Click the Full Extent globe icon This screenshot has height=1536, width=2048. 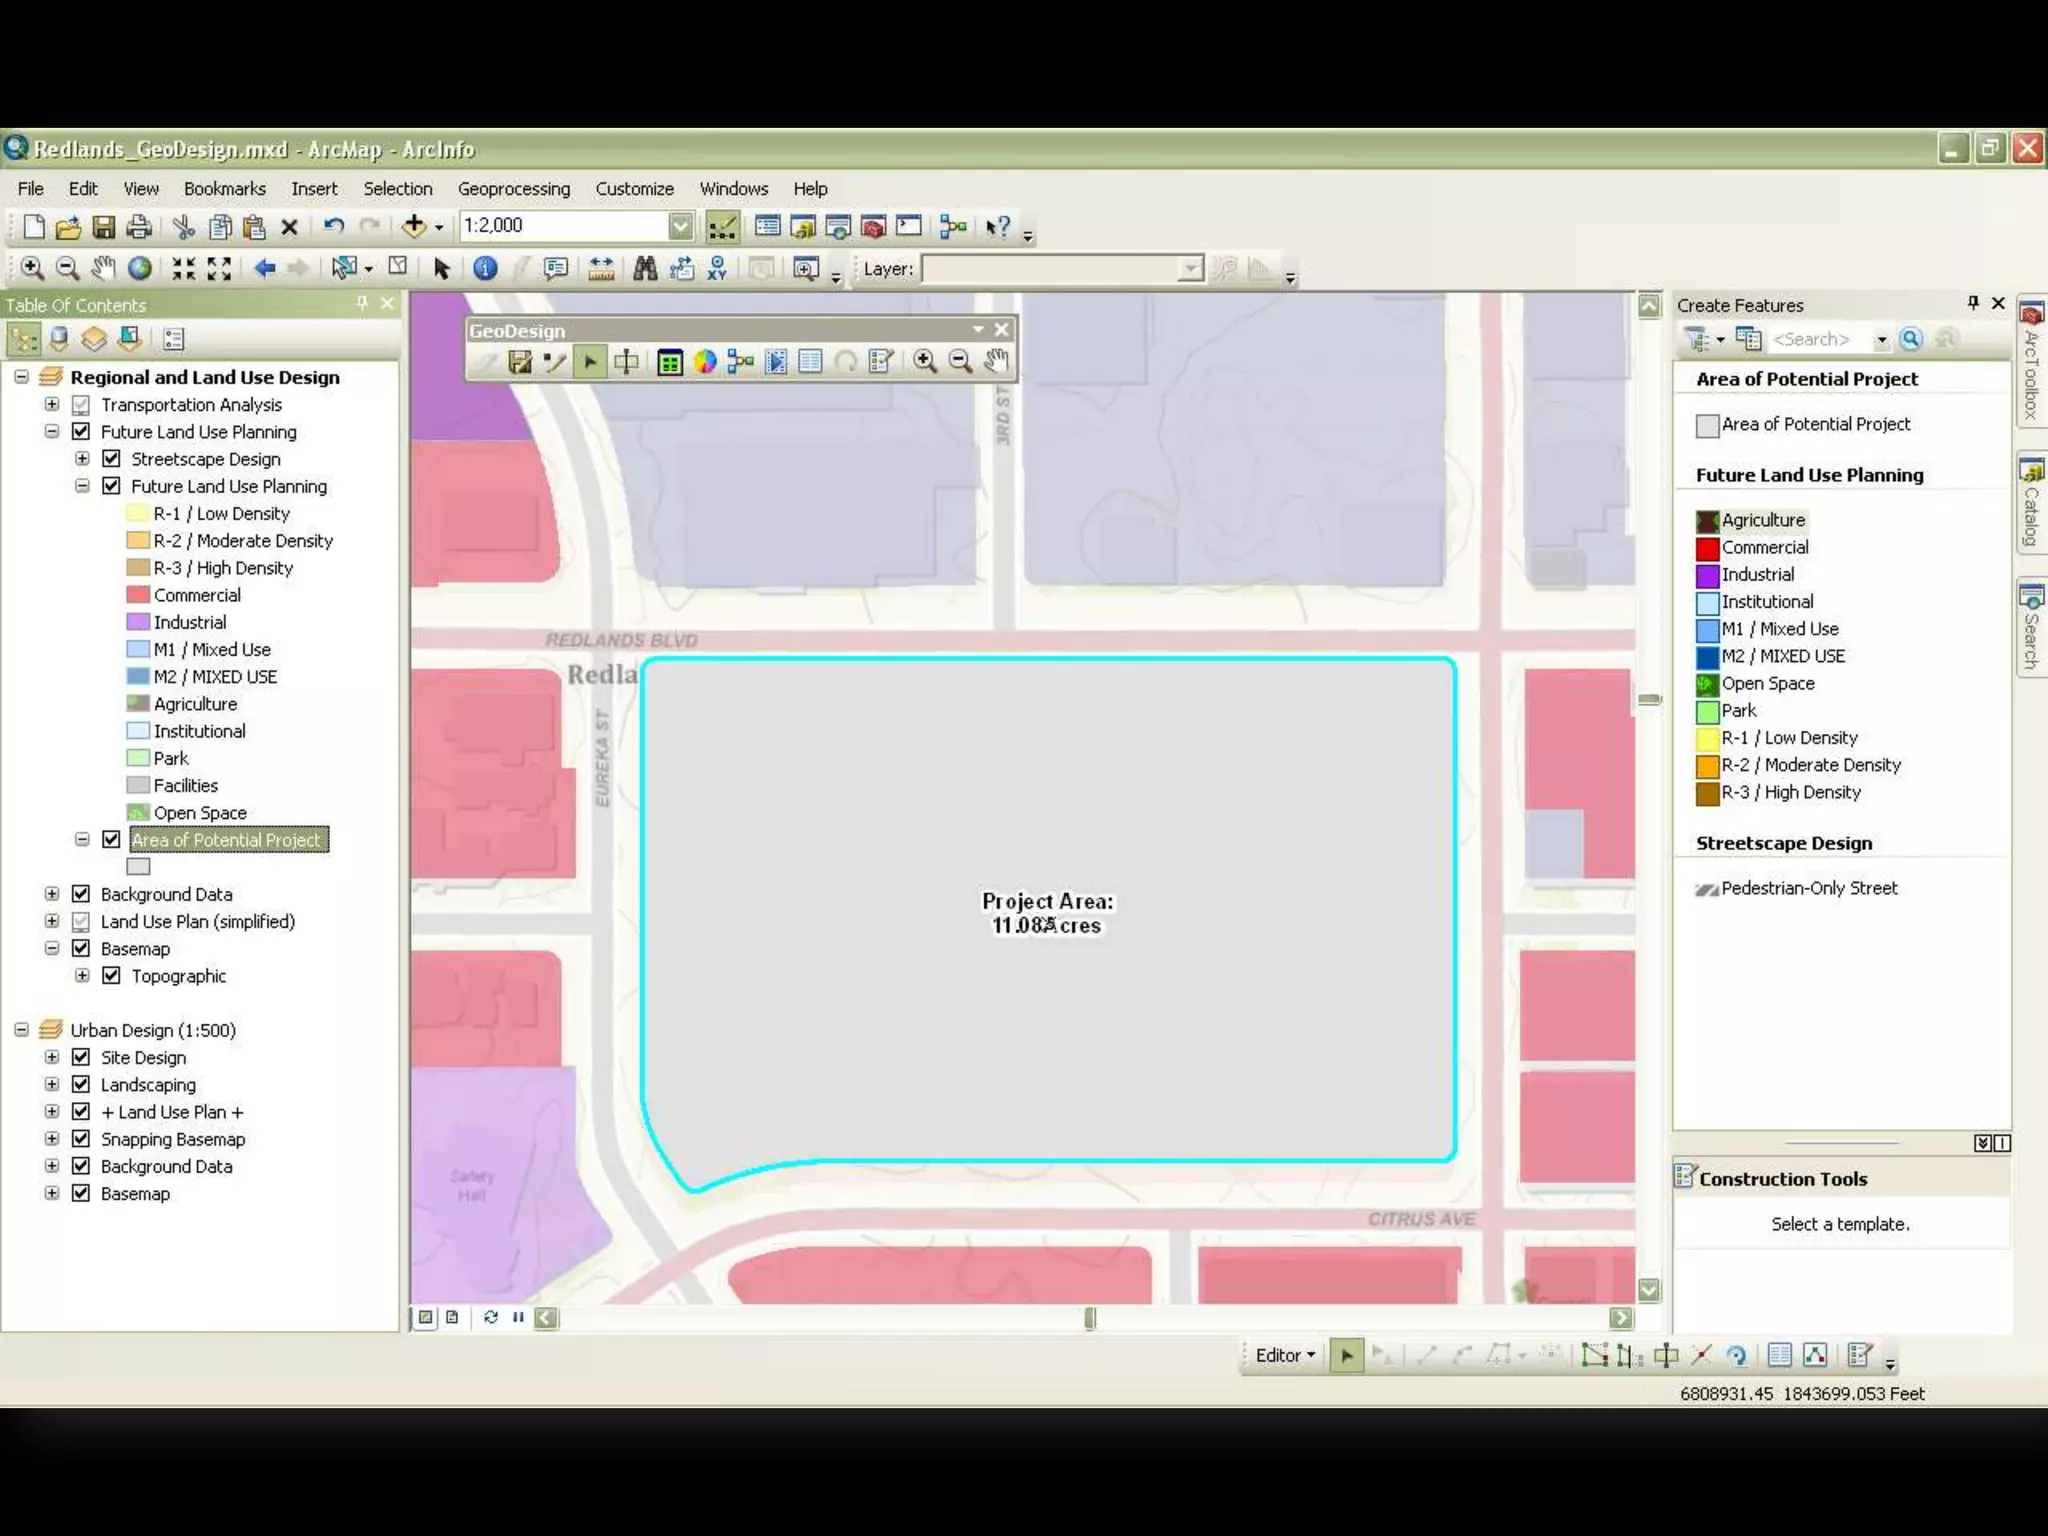click(x=140, y=268)
